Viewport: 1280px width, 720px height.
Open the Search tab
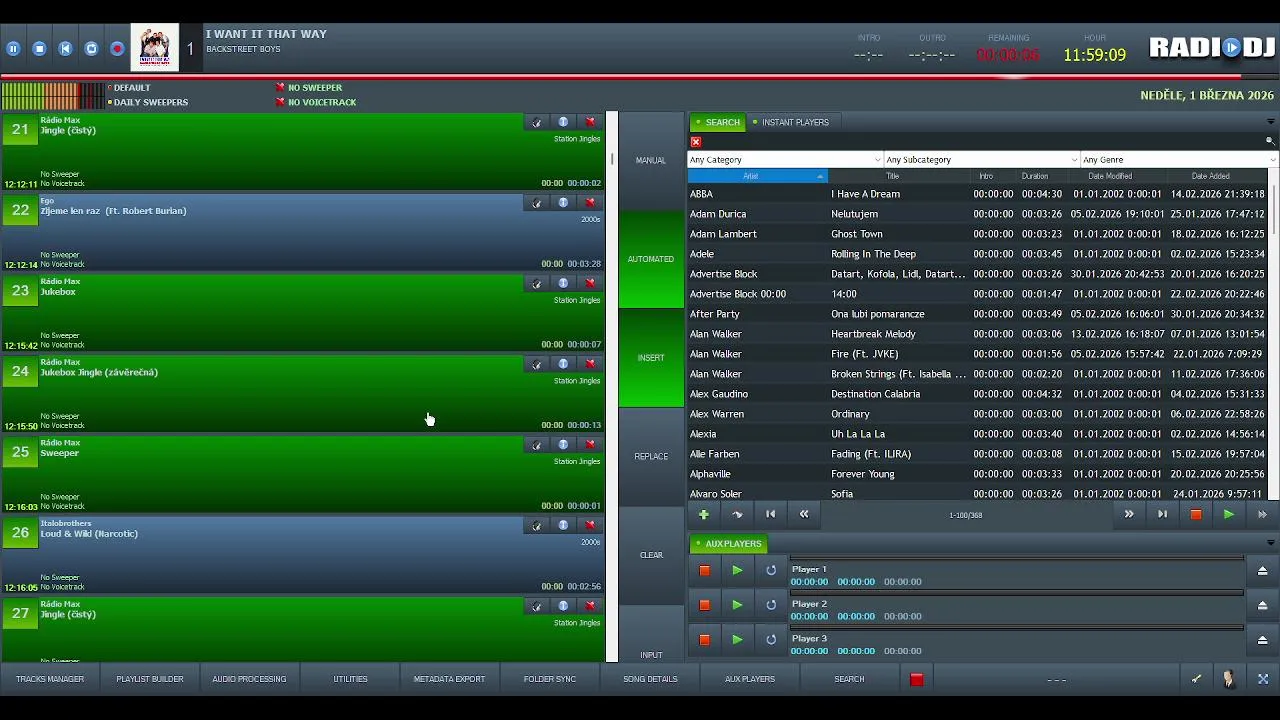[717, 122]
